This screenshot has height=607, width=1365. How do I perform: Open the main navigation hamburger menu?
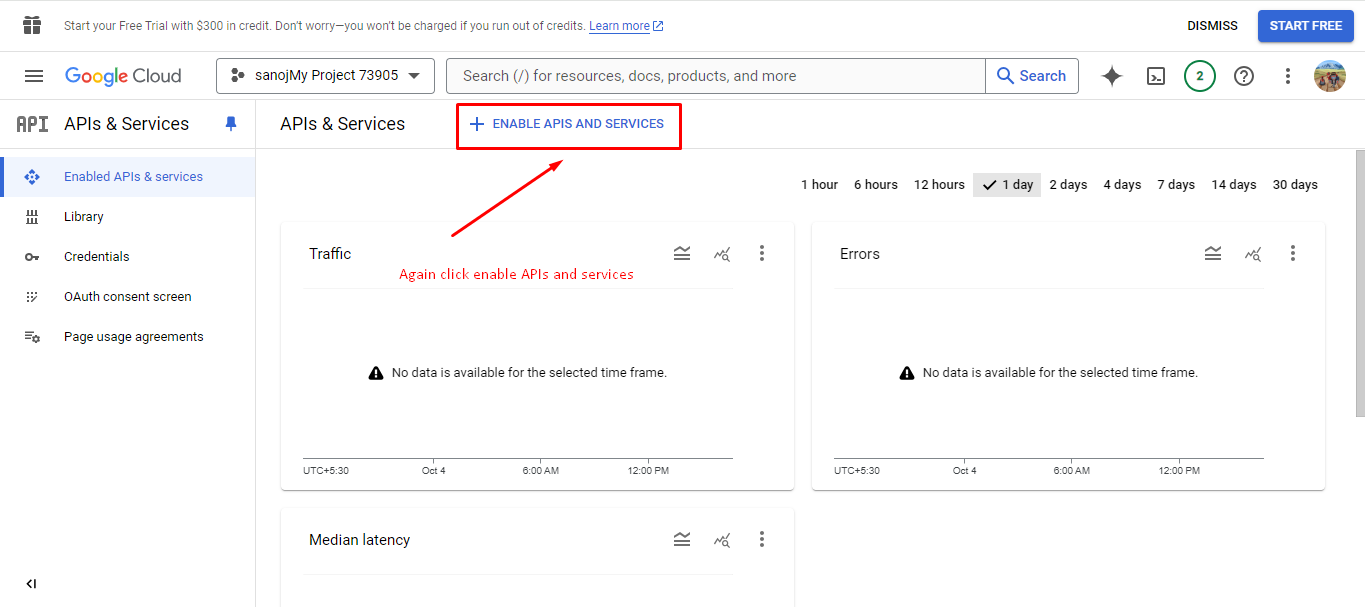[34, 76]
